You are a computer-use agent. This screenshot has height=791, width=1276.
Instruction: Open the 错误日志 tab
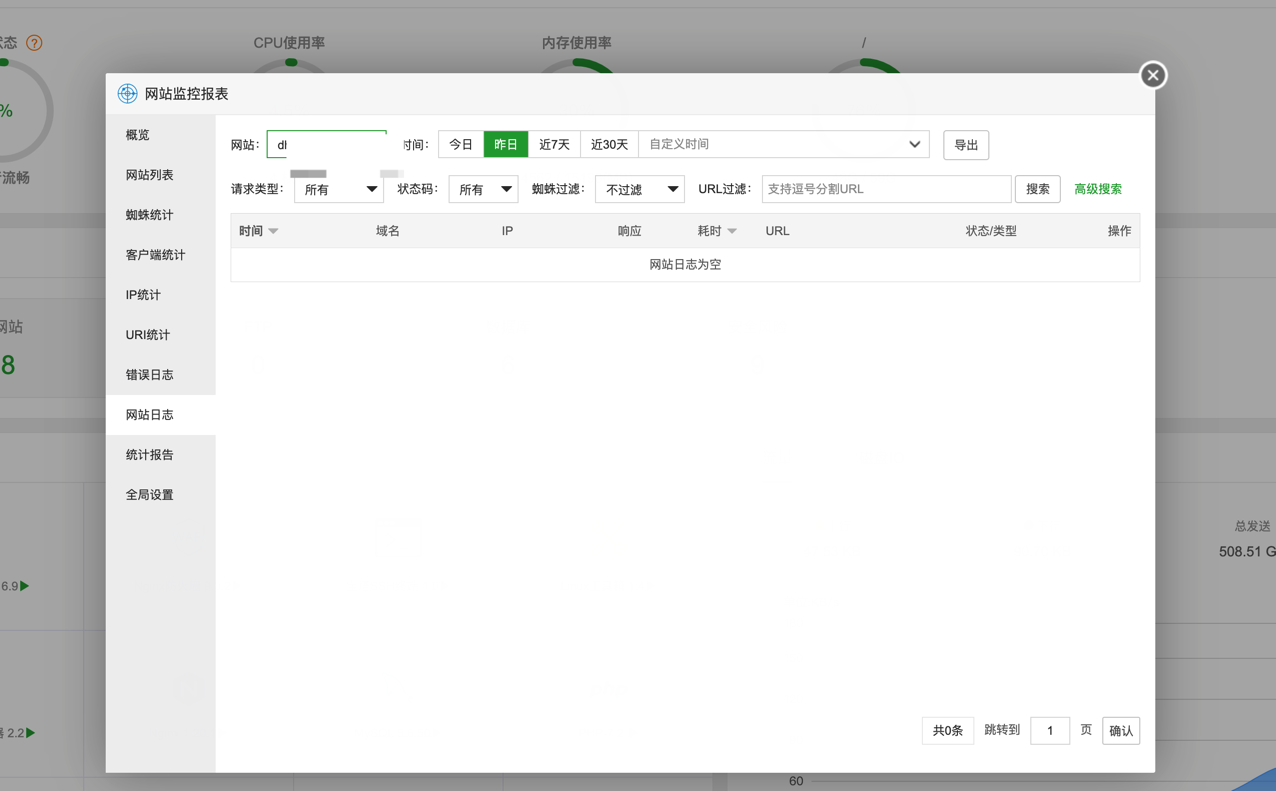coord(161,375)
